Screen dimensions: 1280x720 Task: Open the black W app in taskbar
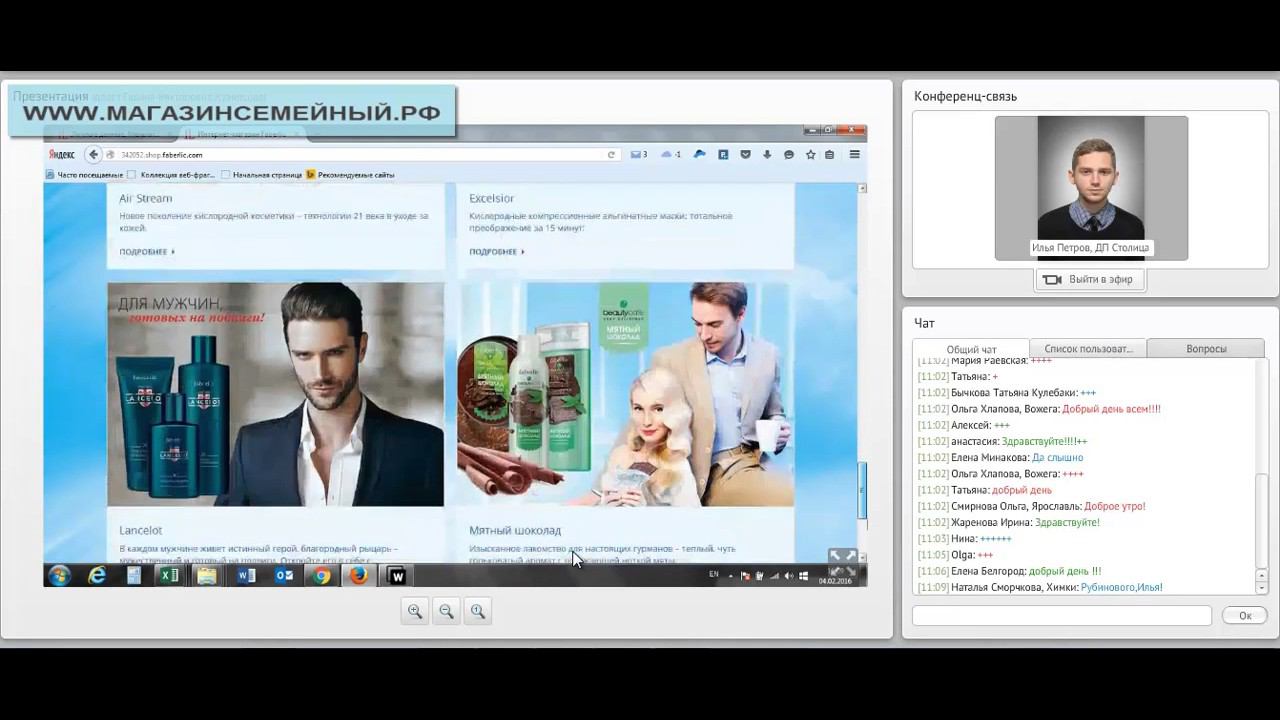point(397,575)
